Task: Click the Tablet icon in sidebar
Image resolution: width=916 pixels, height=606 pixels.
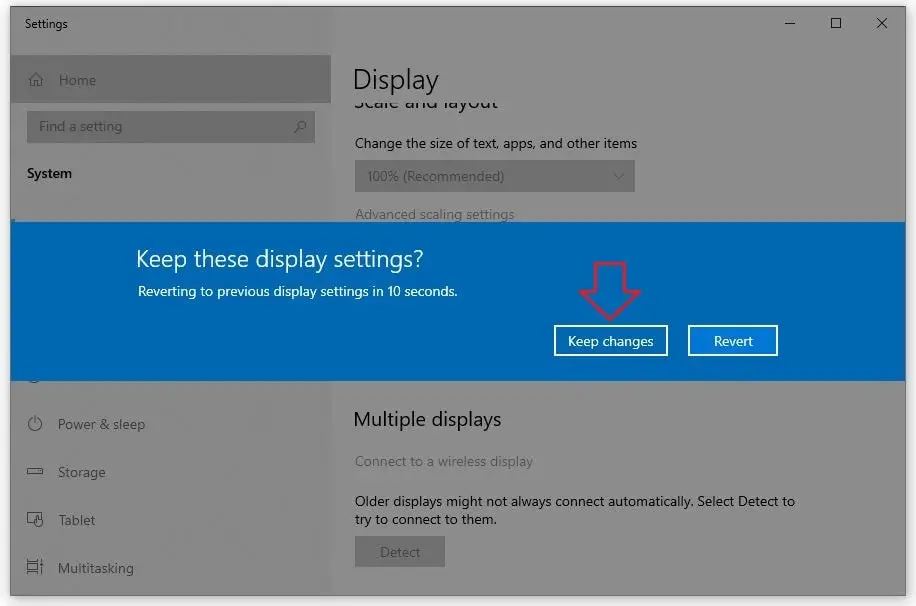Action: click(36, 520)
